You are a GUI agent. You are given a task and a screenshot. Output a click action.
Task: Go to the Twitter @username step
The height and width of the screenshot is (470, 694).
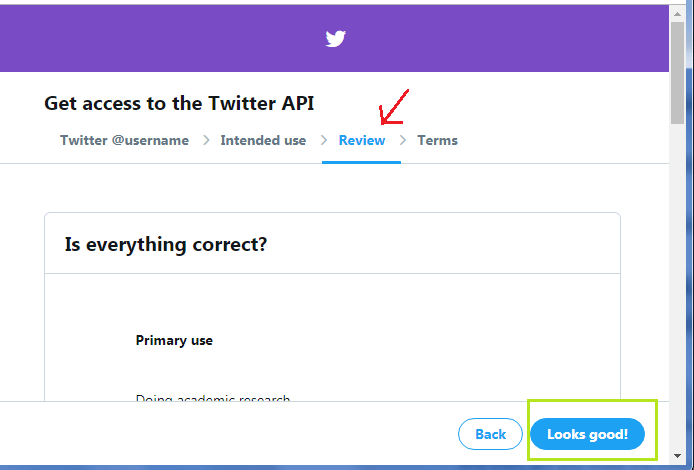(124, 141)
